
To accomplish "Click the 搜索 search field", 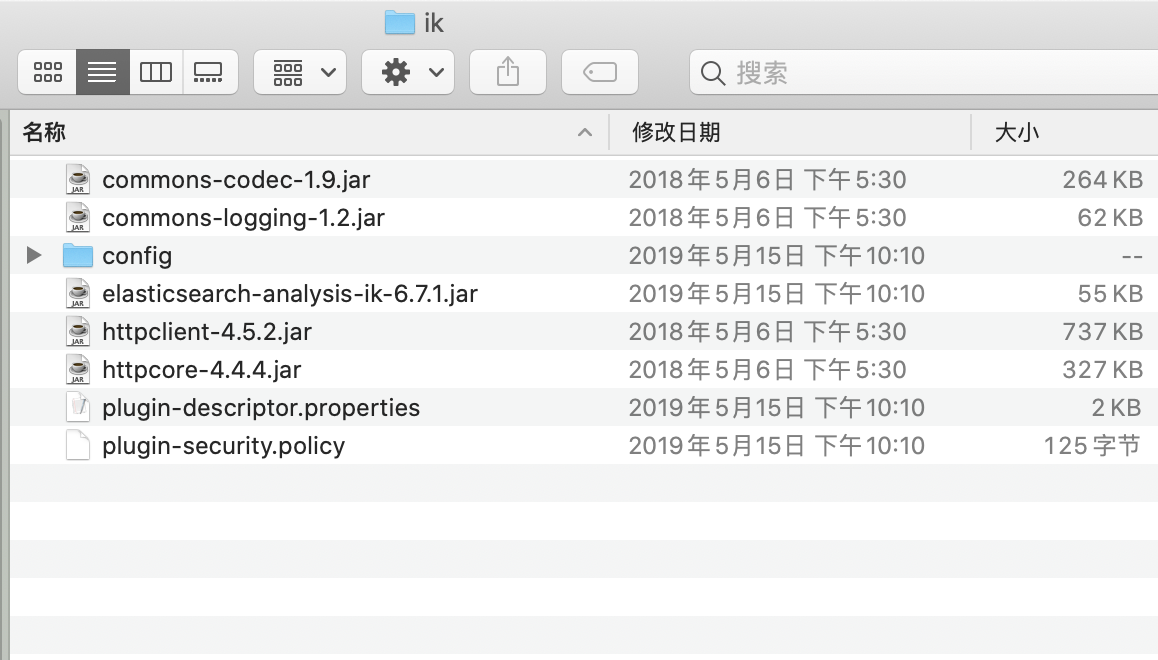I will (923, 72).
